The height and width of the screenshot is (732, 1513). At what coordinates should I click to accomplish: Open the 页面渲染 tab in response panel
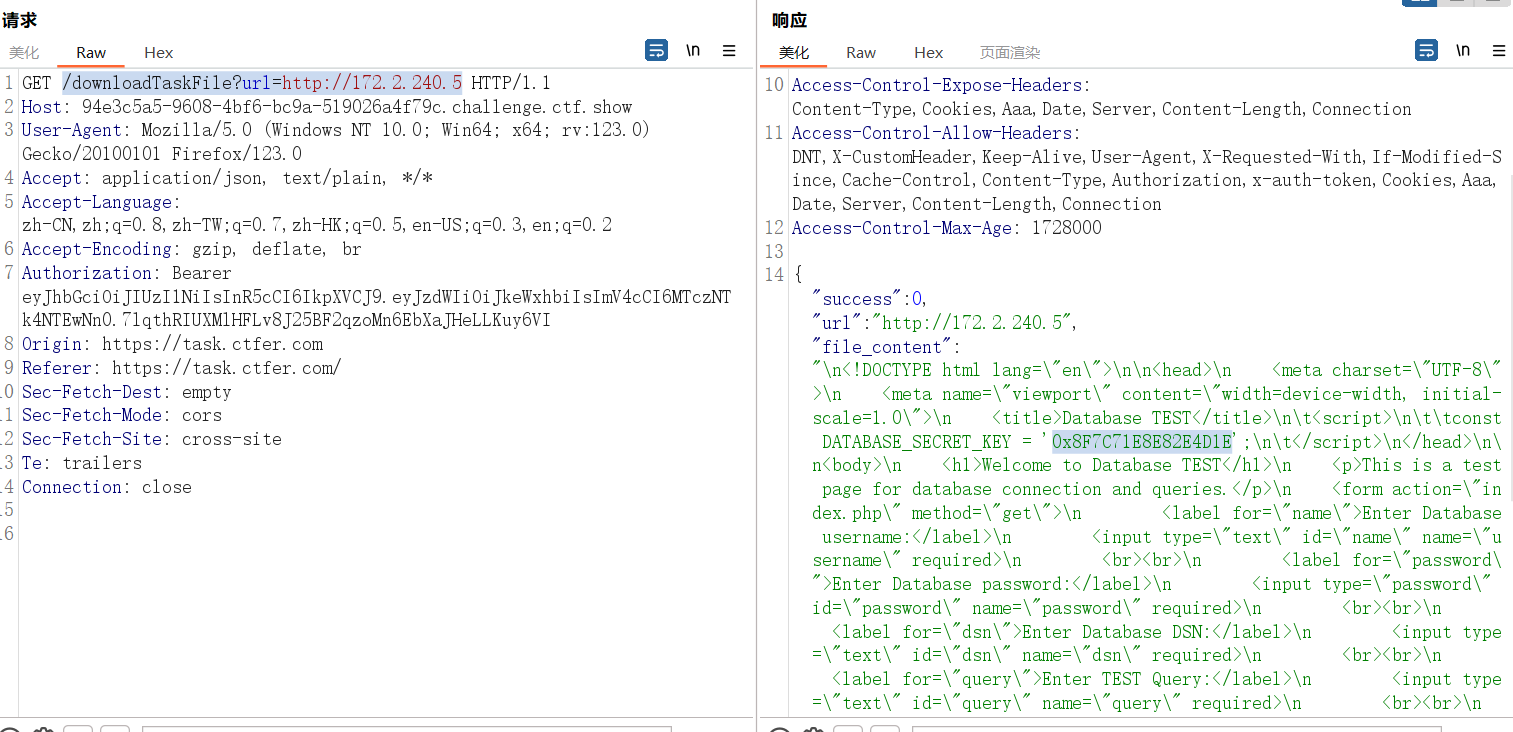click(1010, 53)
